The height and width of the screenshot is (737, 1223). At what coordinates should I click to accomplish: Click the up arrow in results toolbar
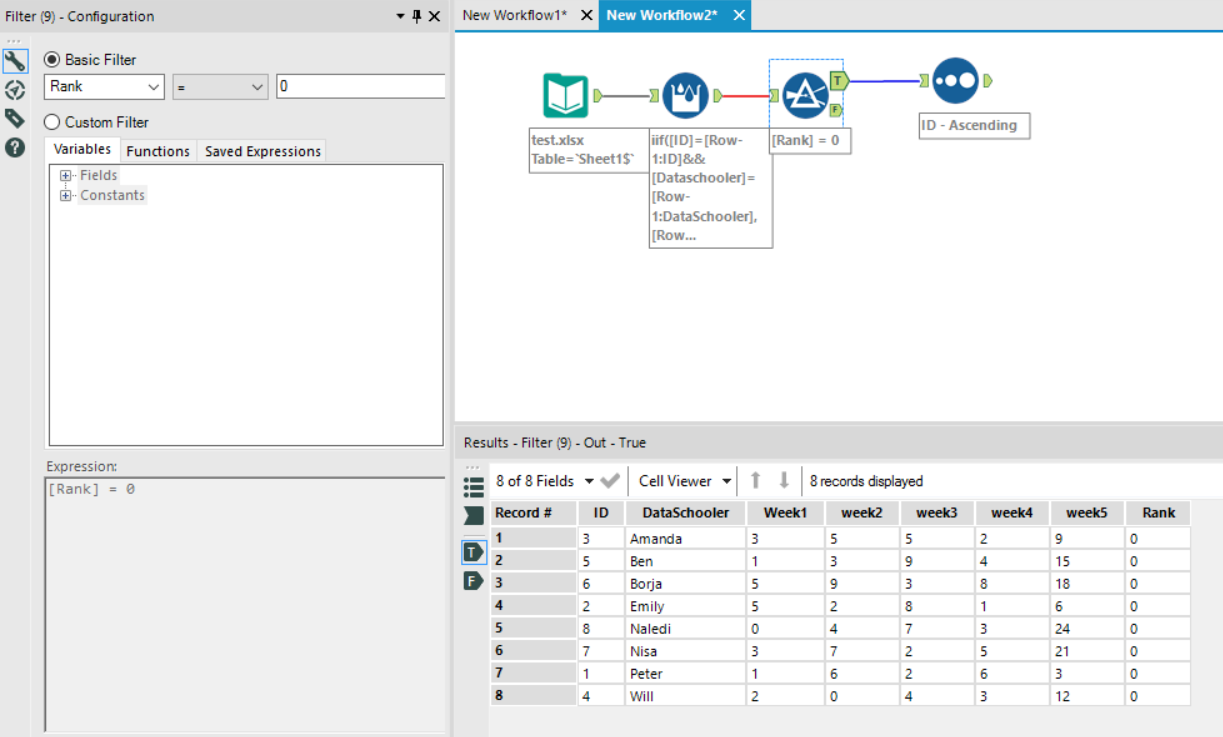click(756, 481)
